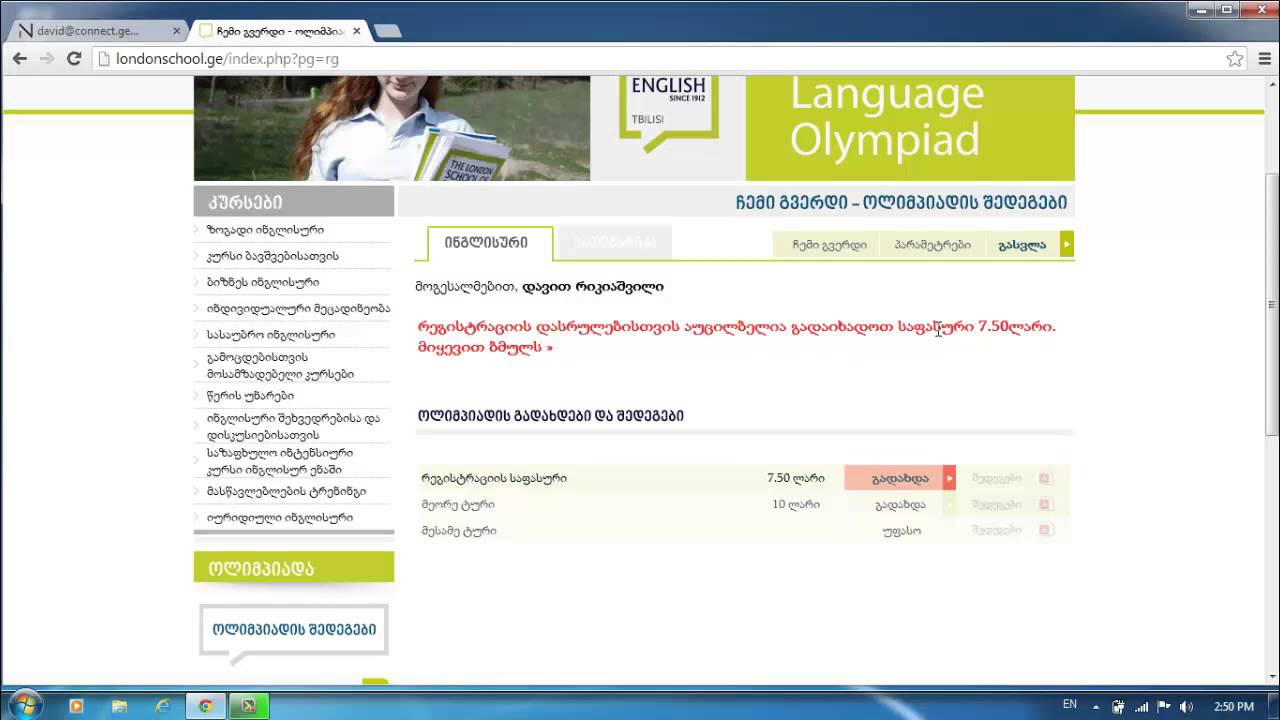Click გადახდა in the მეორე ტური row

point(900,504)
